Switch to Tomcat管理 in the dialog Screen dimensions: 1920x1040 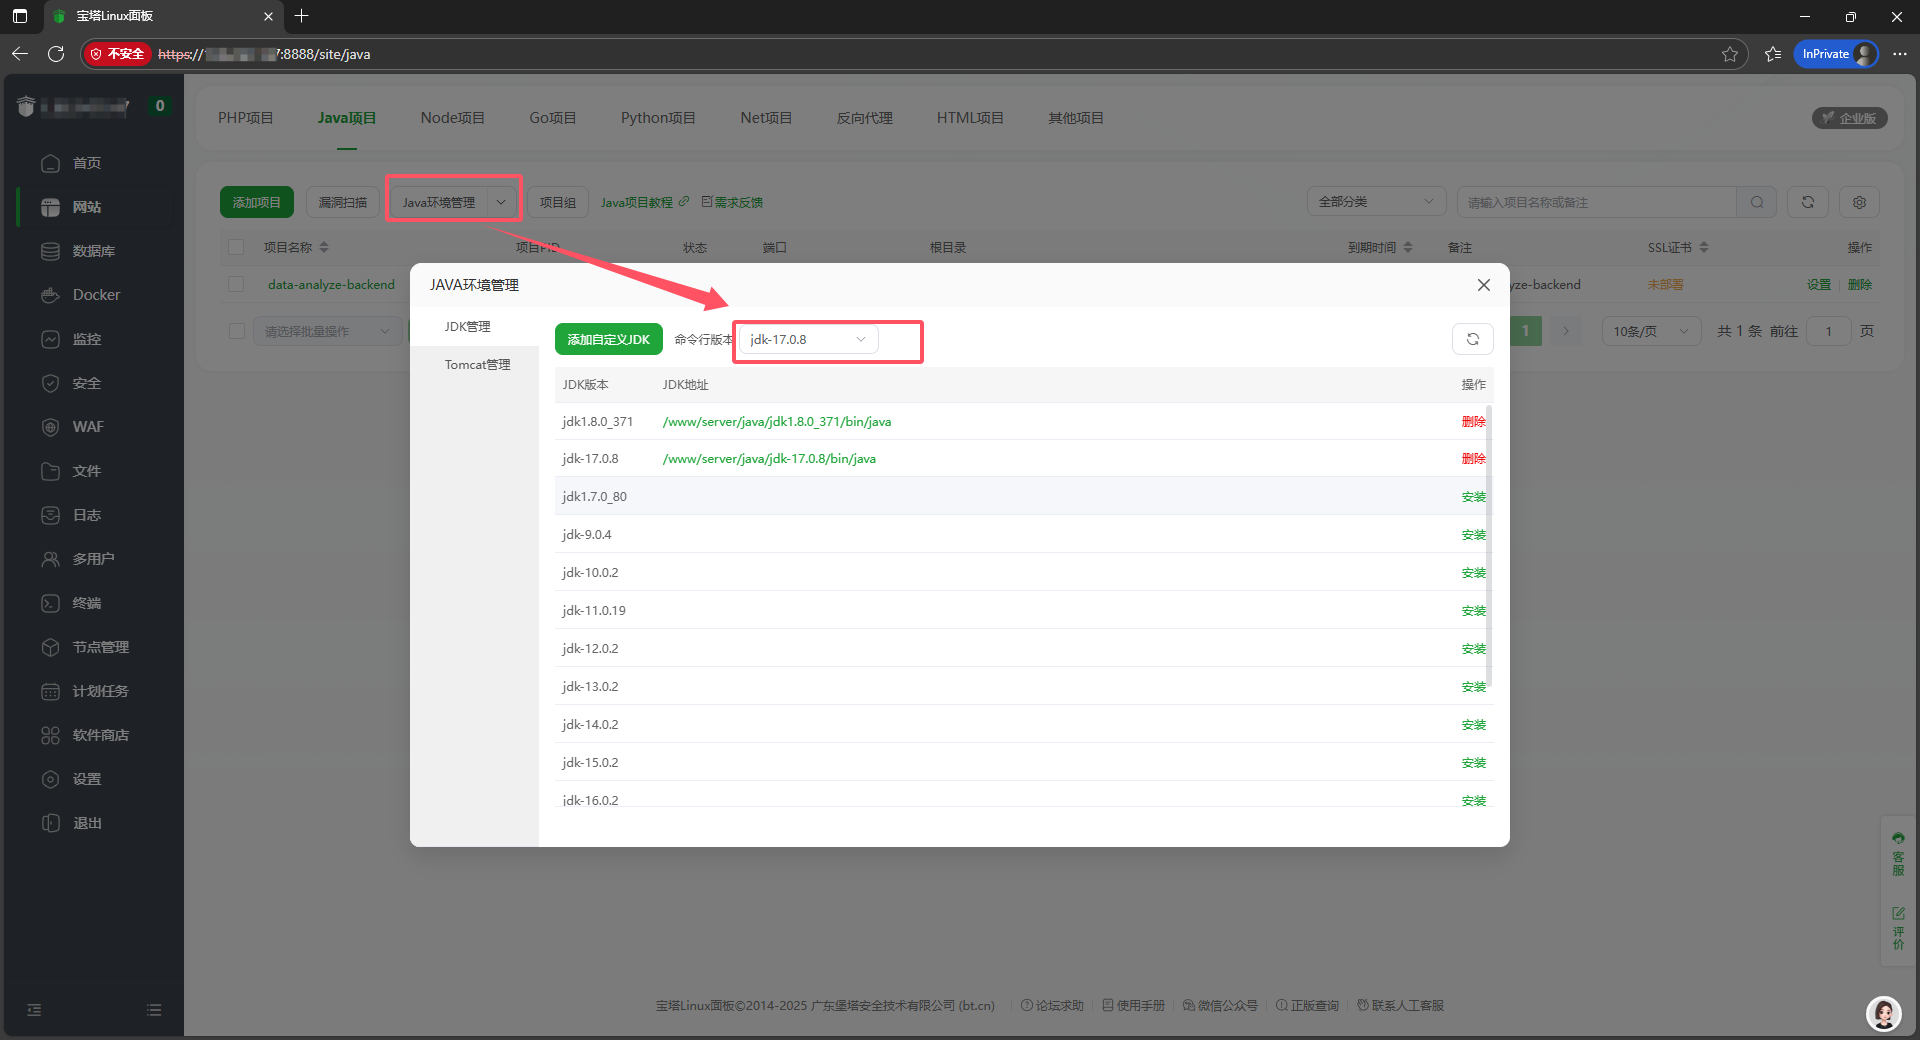(x=478, y=364)
